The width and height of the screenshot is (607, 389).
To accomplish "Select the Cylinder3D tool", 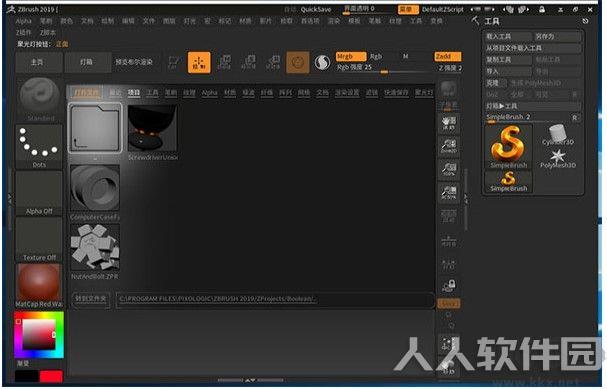I will (x=558, y=135).
